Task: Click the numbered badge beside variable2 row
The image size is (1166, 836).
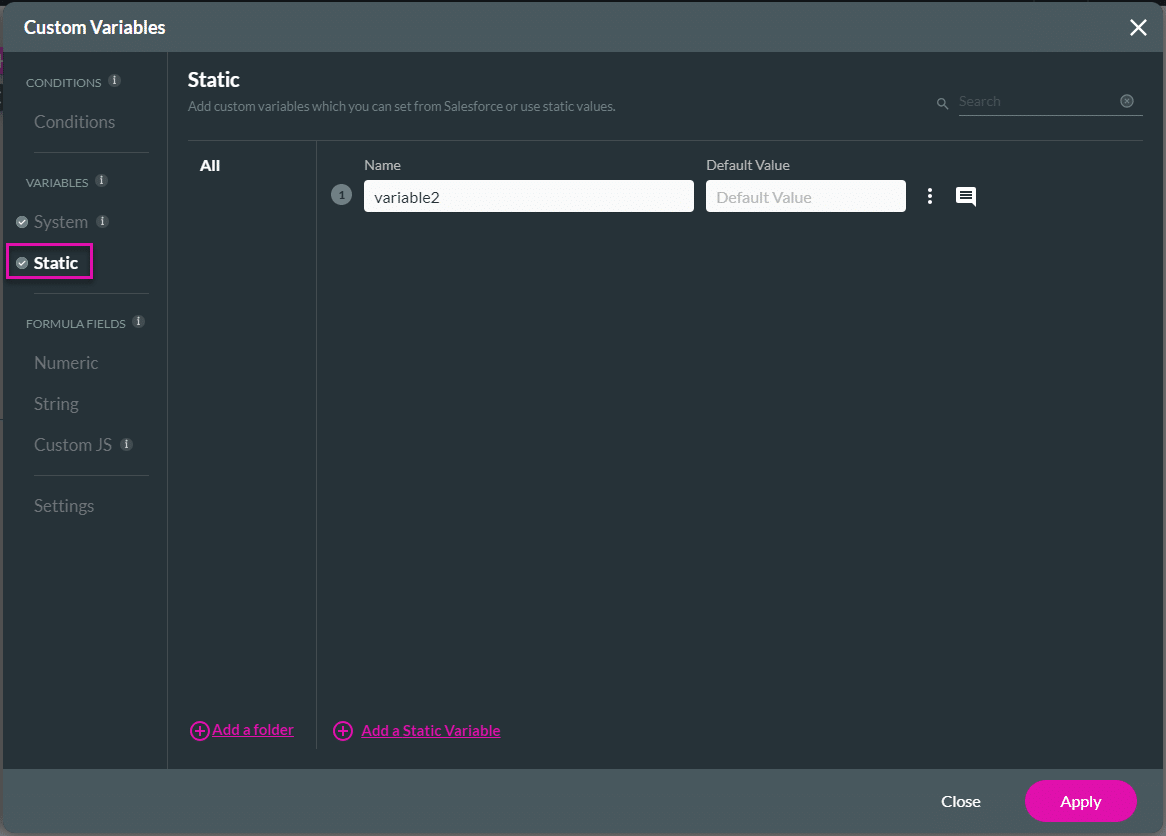Action: point(341,195)
